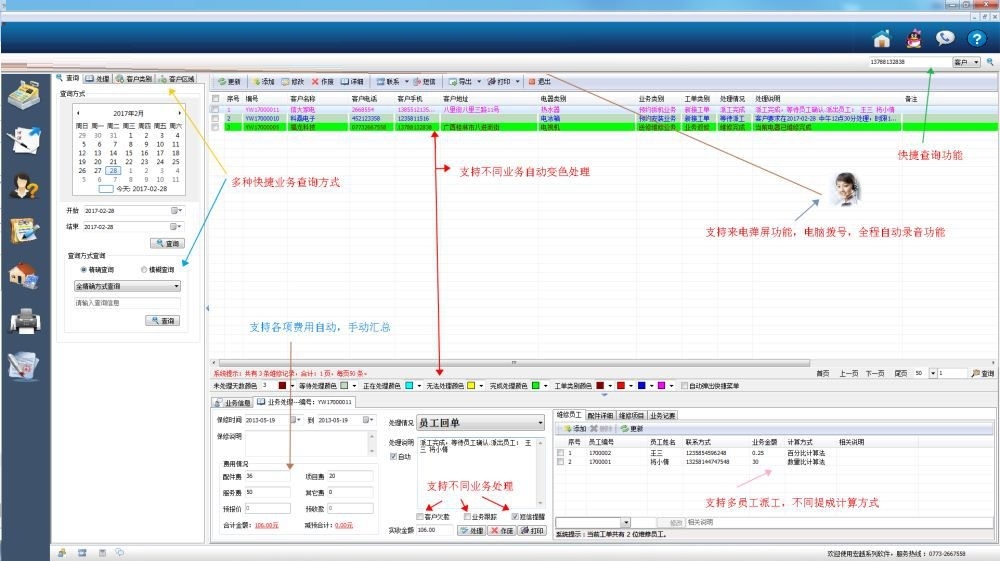
Task: Click the 下一页 next page link
Action: pos(875,374)
